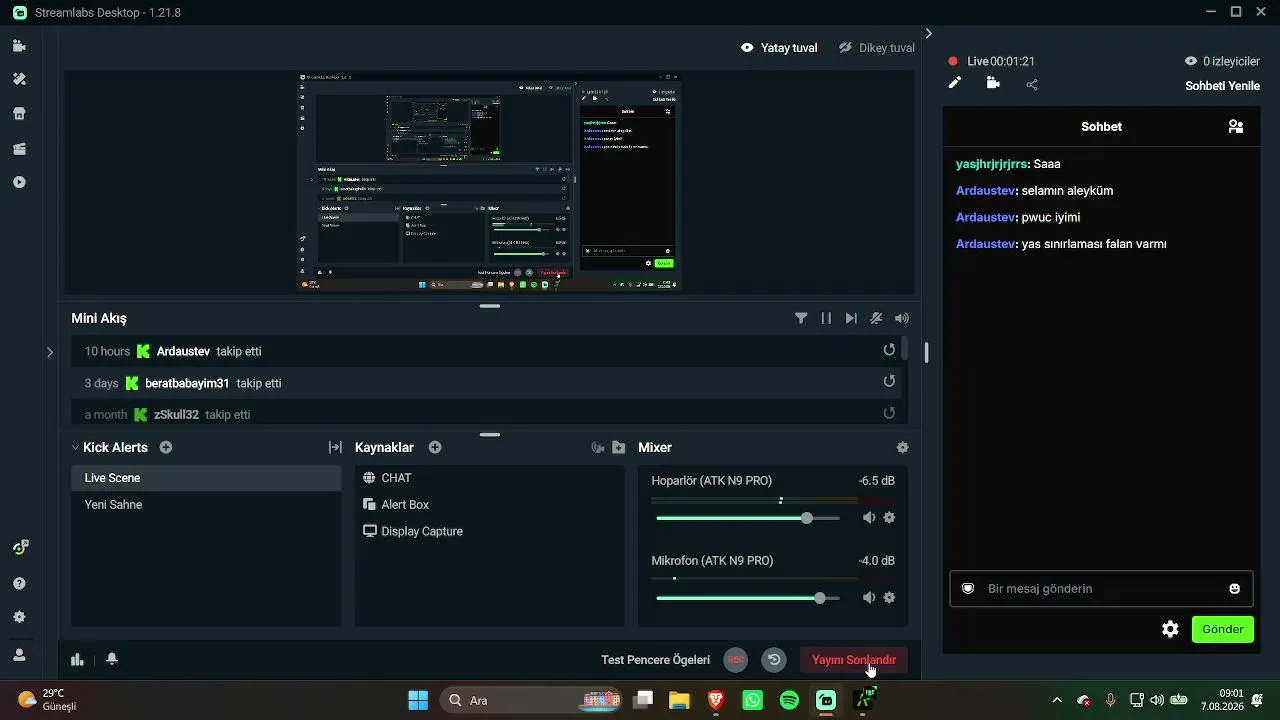Open Streamlabs settings gear in the sidebar
The image size is (1280, 720).
(19, 617)
